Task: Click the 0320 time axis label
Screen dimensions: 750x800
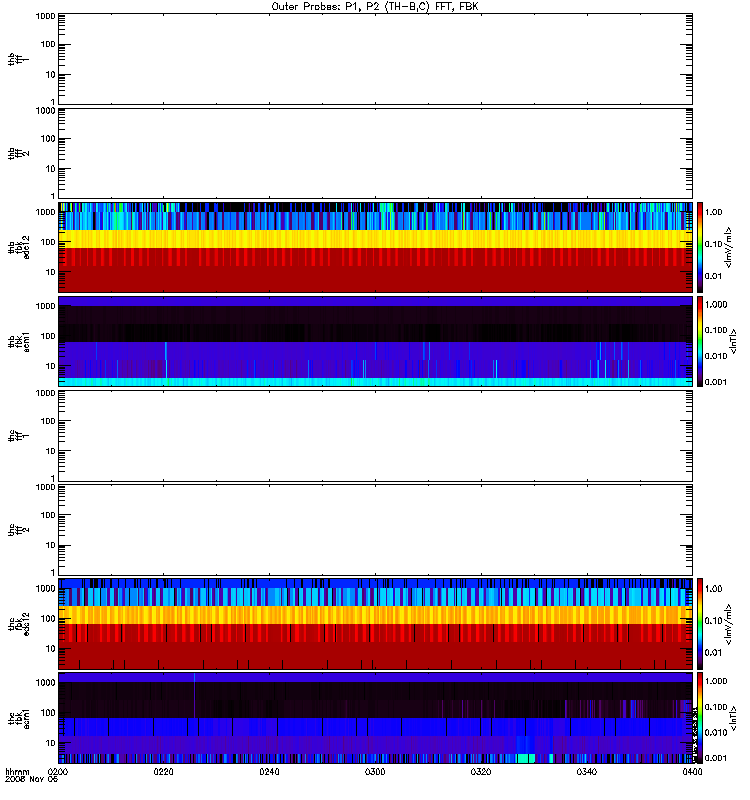Action: (x=481, y=772)
